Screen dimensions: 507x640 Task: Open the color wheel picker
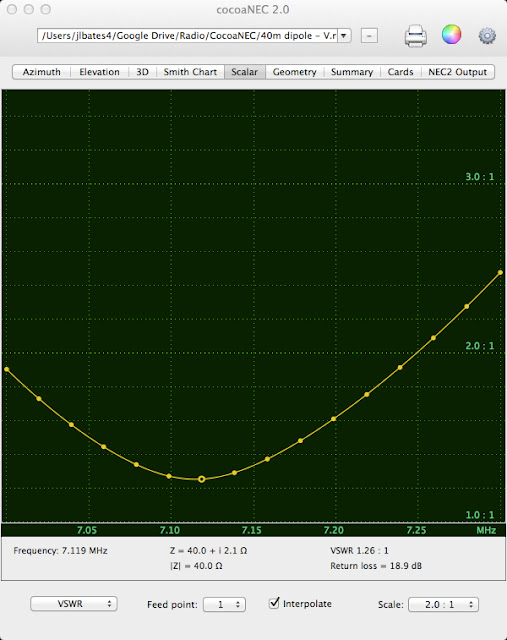[451, 35]
